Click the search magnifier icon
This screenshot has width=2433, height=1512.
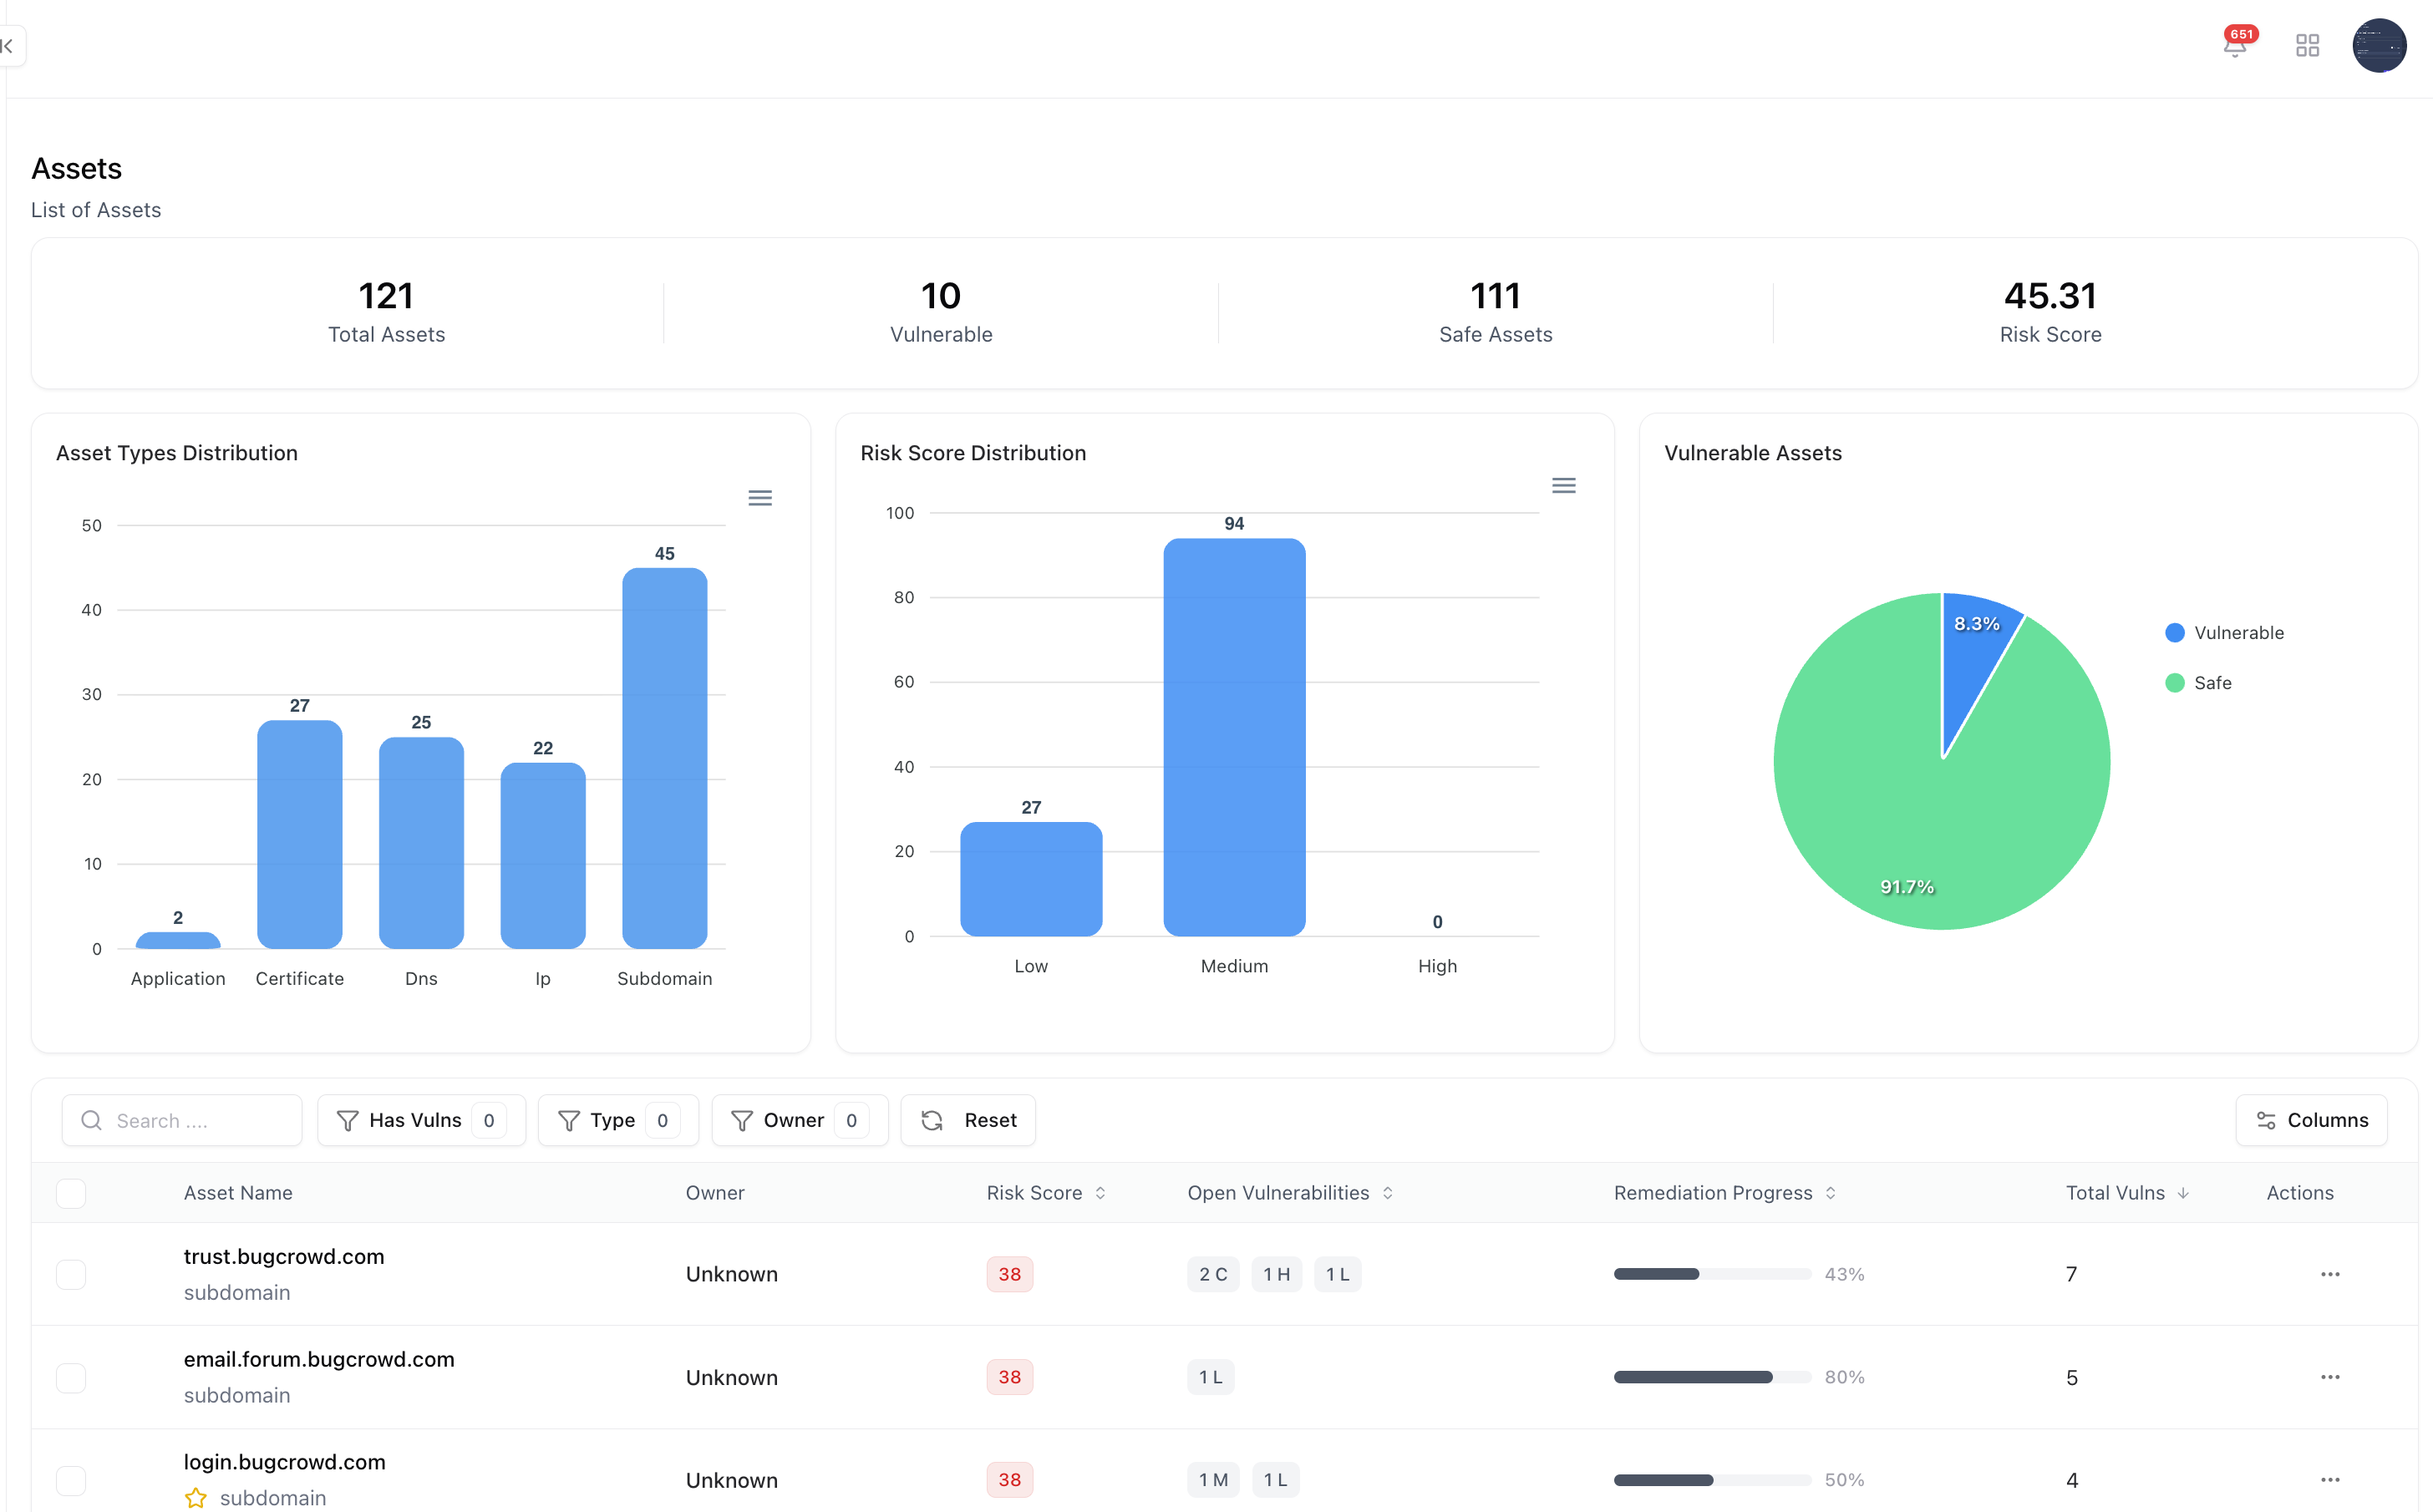pyautogui.click(x=92, y=1121)
